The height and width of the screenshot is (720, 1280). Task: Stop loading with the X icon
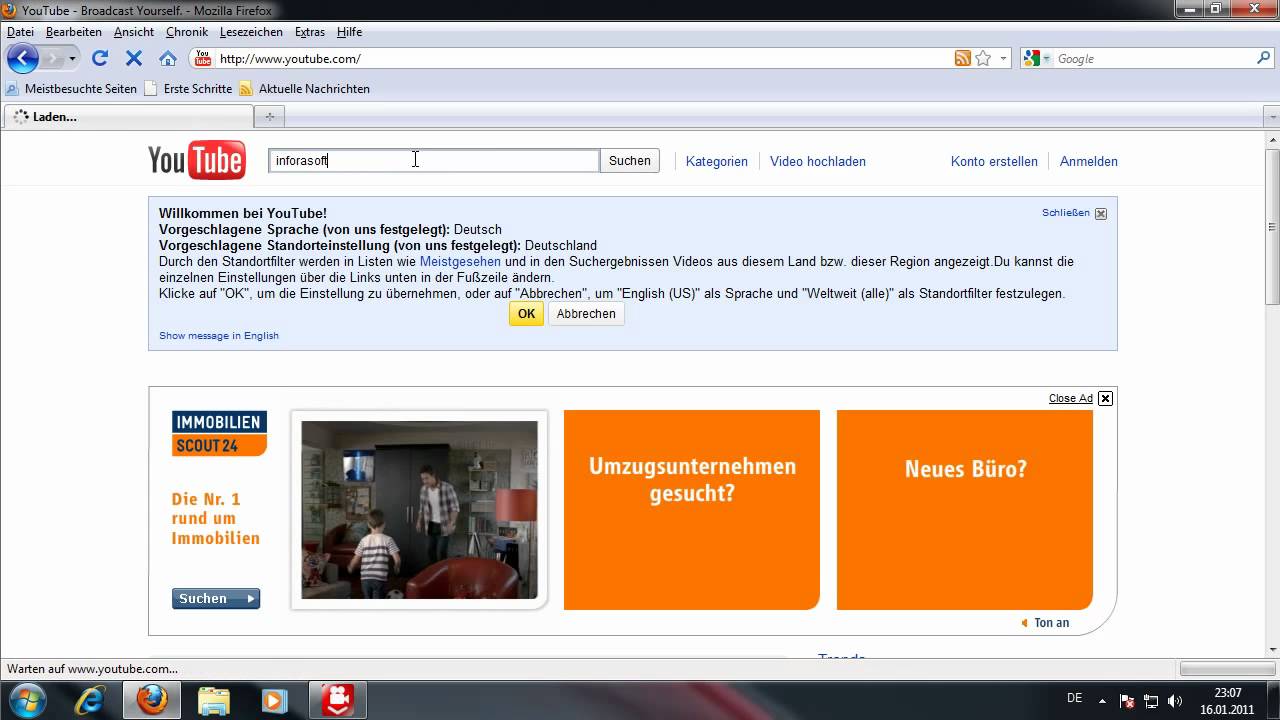pyautogui.click(x=134, y=59)
